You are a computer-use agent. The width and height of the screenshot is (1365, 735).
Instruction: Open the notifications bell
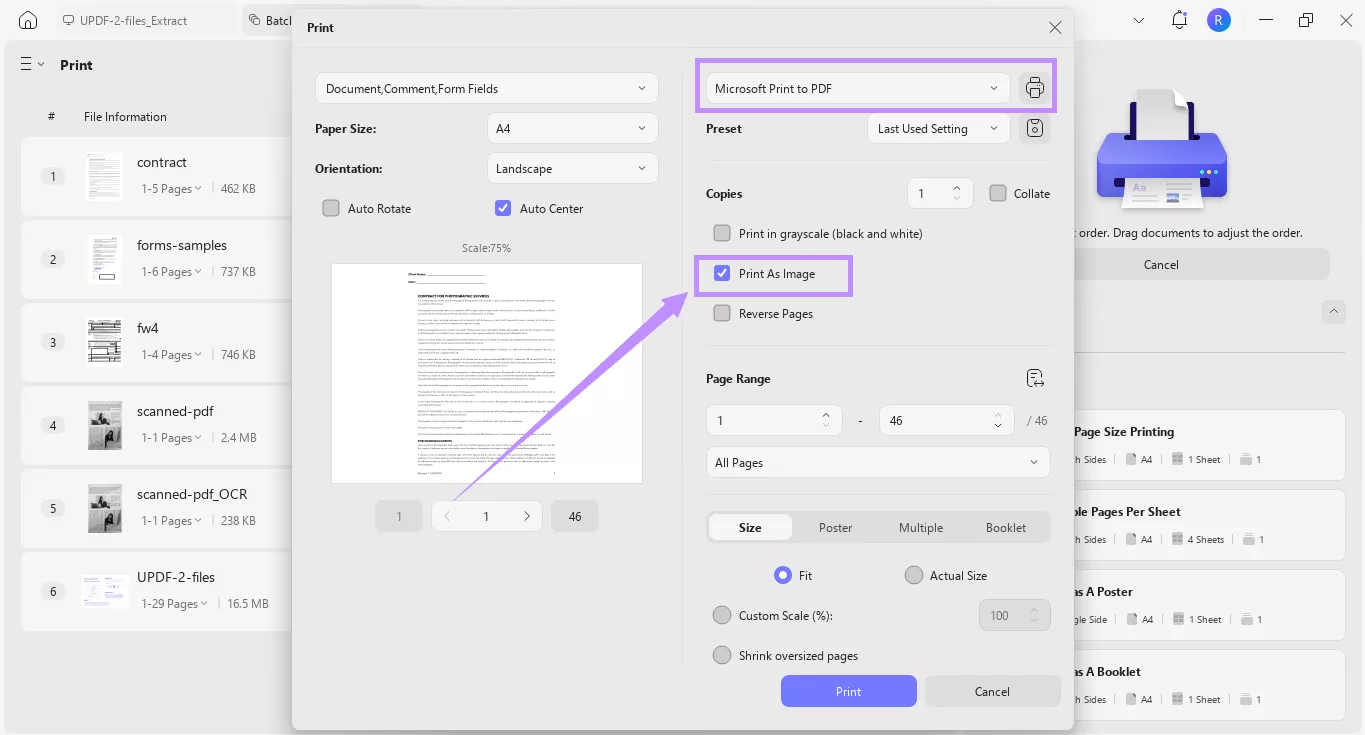[x=1179, y=20]
